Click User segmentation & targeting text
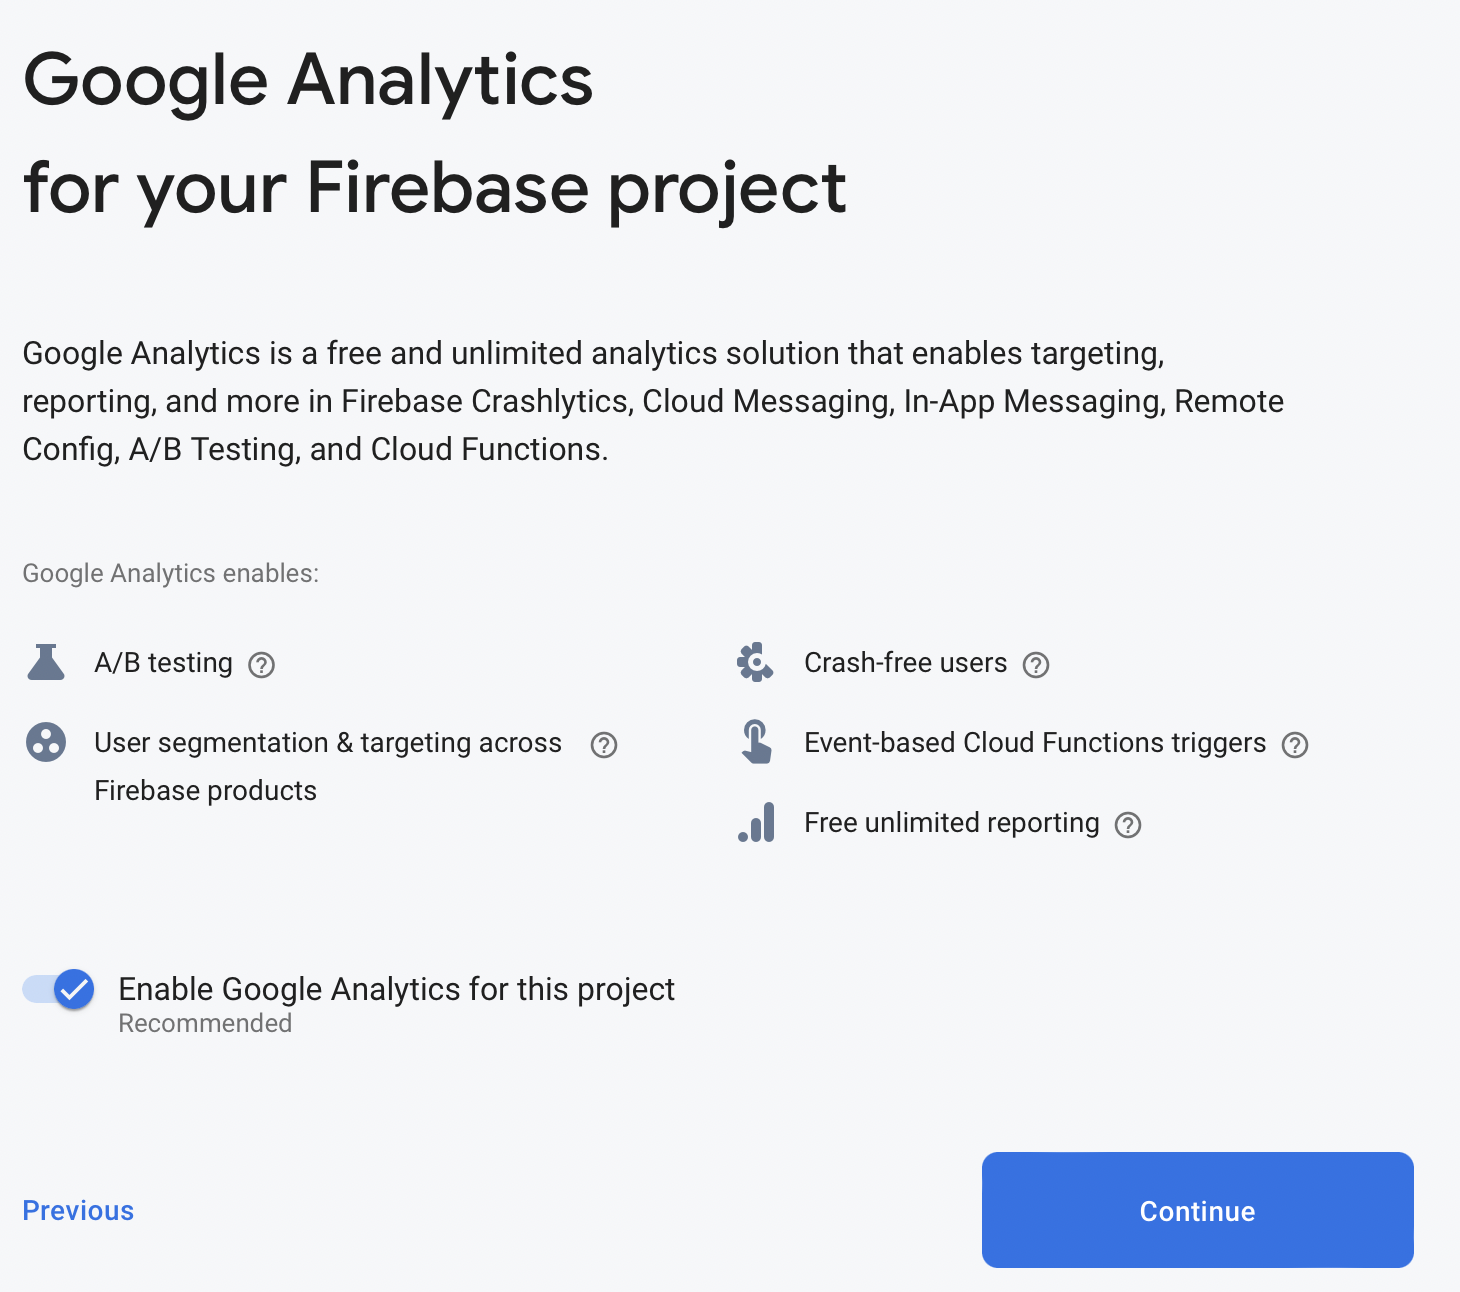Viewport: 1460px width, 1292px height. [328, 743]
